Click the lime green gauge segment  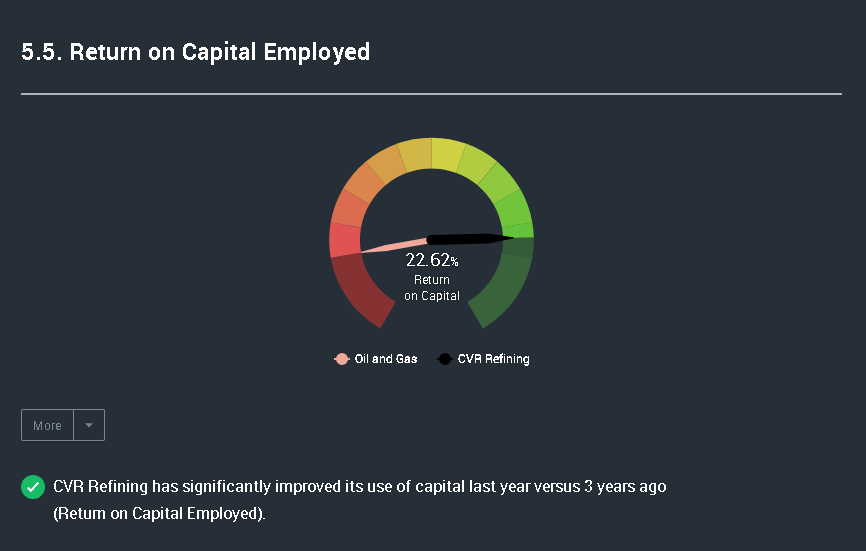(x=499, y=182)
